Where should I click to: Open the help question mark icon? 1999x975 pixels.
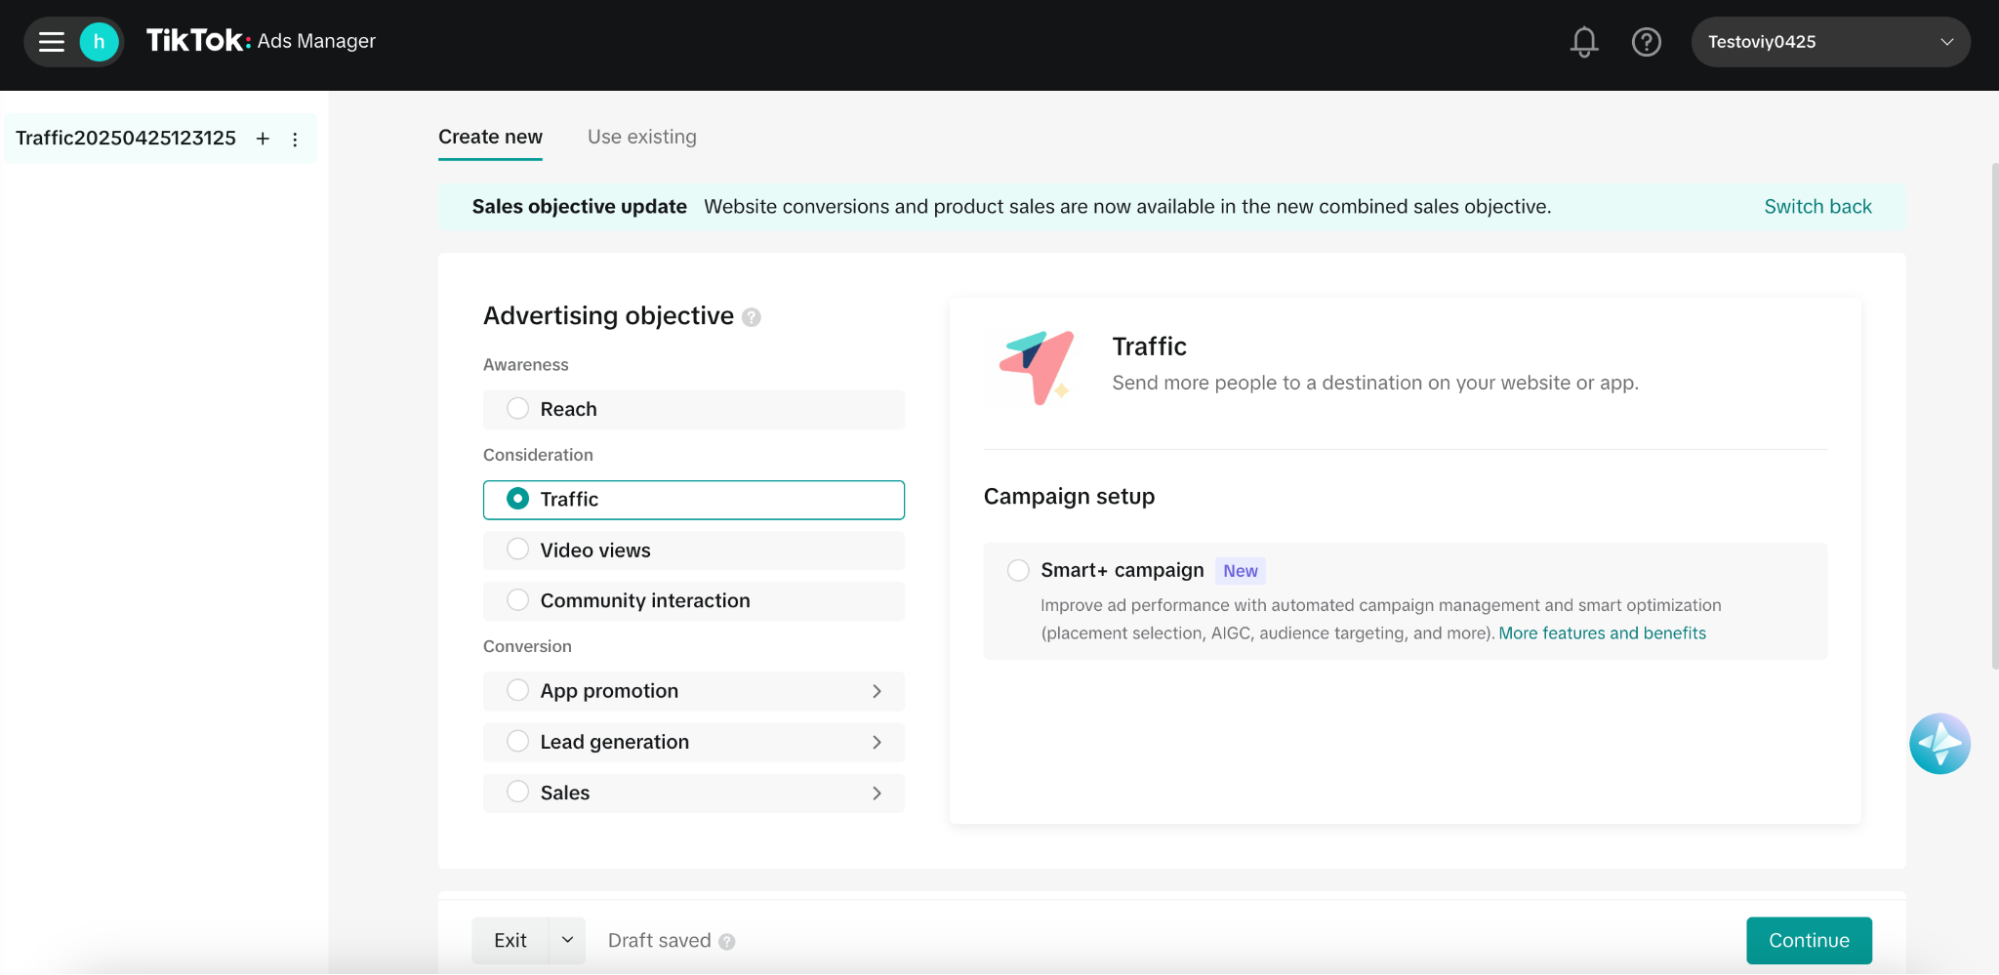1646,41
